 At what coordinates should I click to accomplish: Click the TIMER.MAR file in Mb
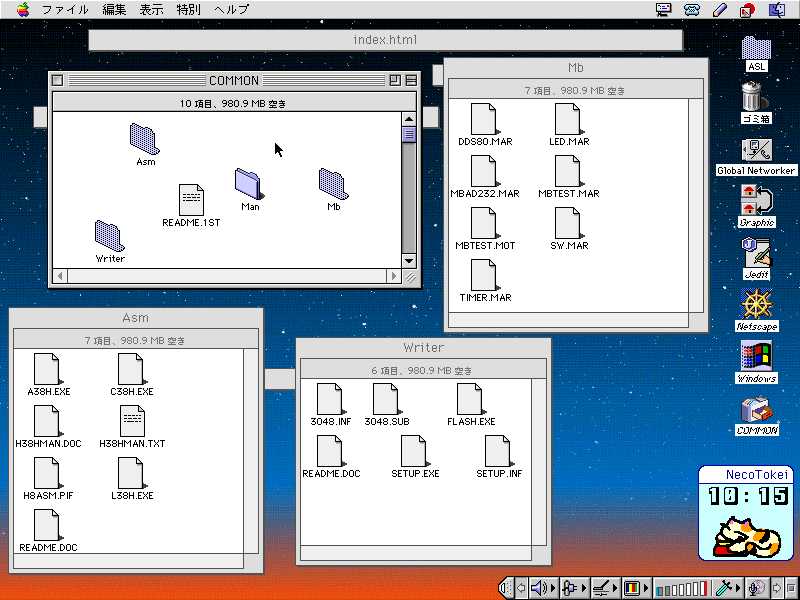(484, 275)
